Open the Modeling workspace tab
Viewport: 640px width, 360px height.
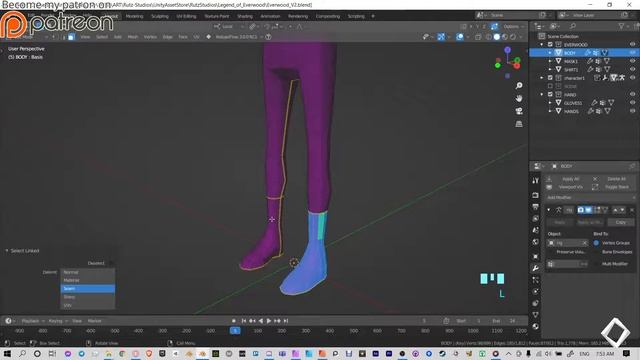coord(134,16)
